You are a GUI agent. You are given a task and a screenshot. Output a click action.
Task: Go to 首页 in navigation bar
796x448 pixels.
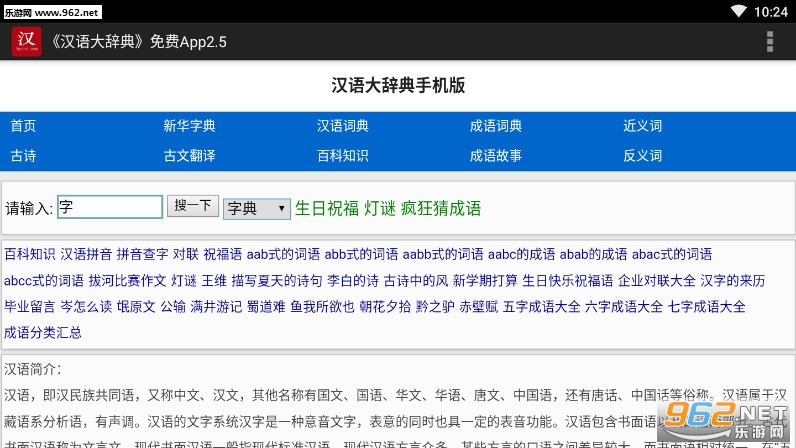pos(23,126)
